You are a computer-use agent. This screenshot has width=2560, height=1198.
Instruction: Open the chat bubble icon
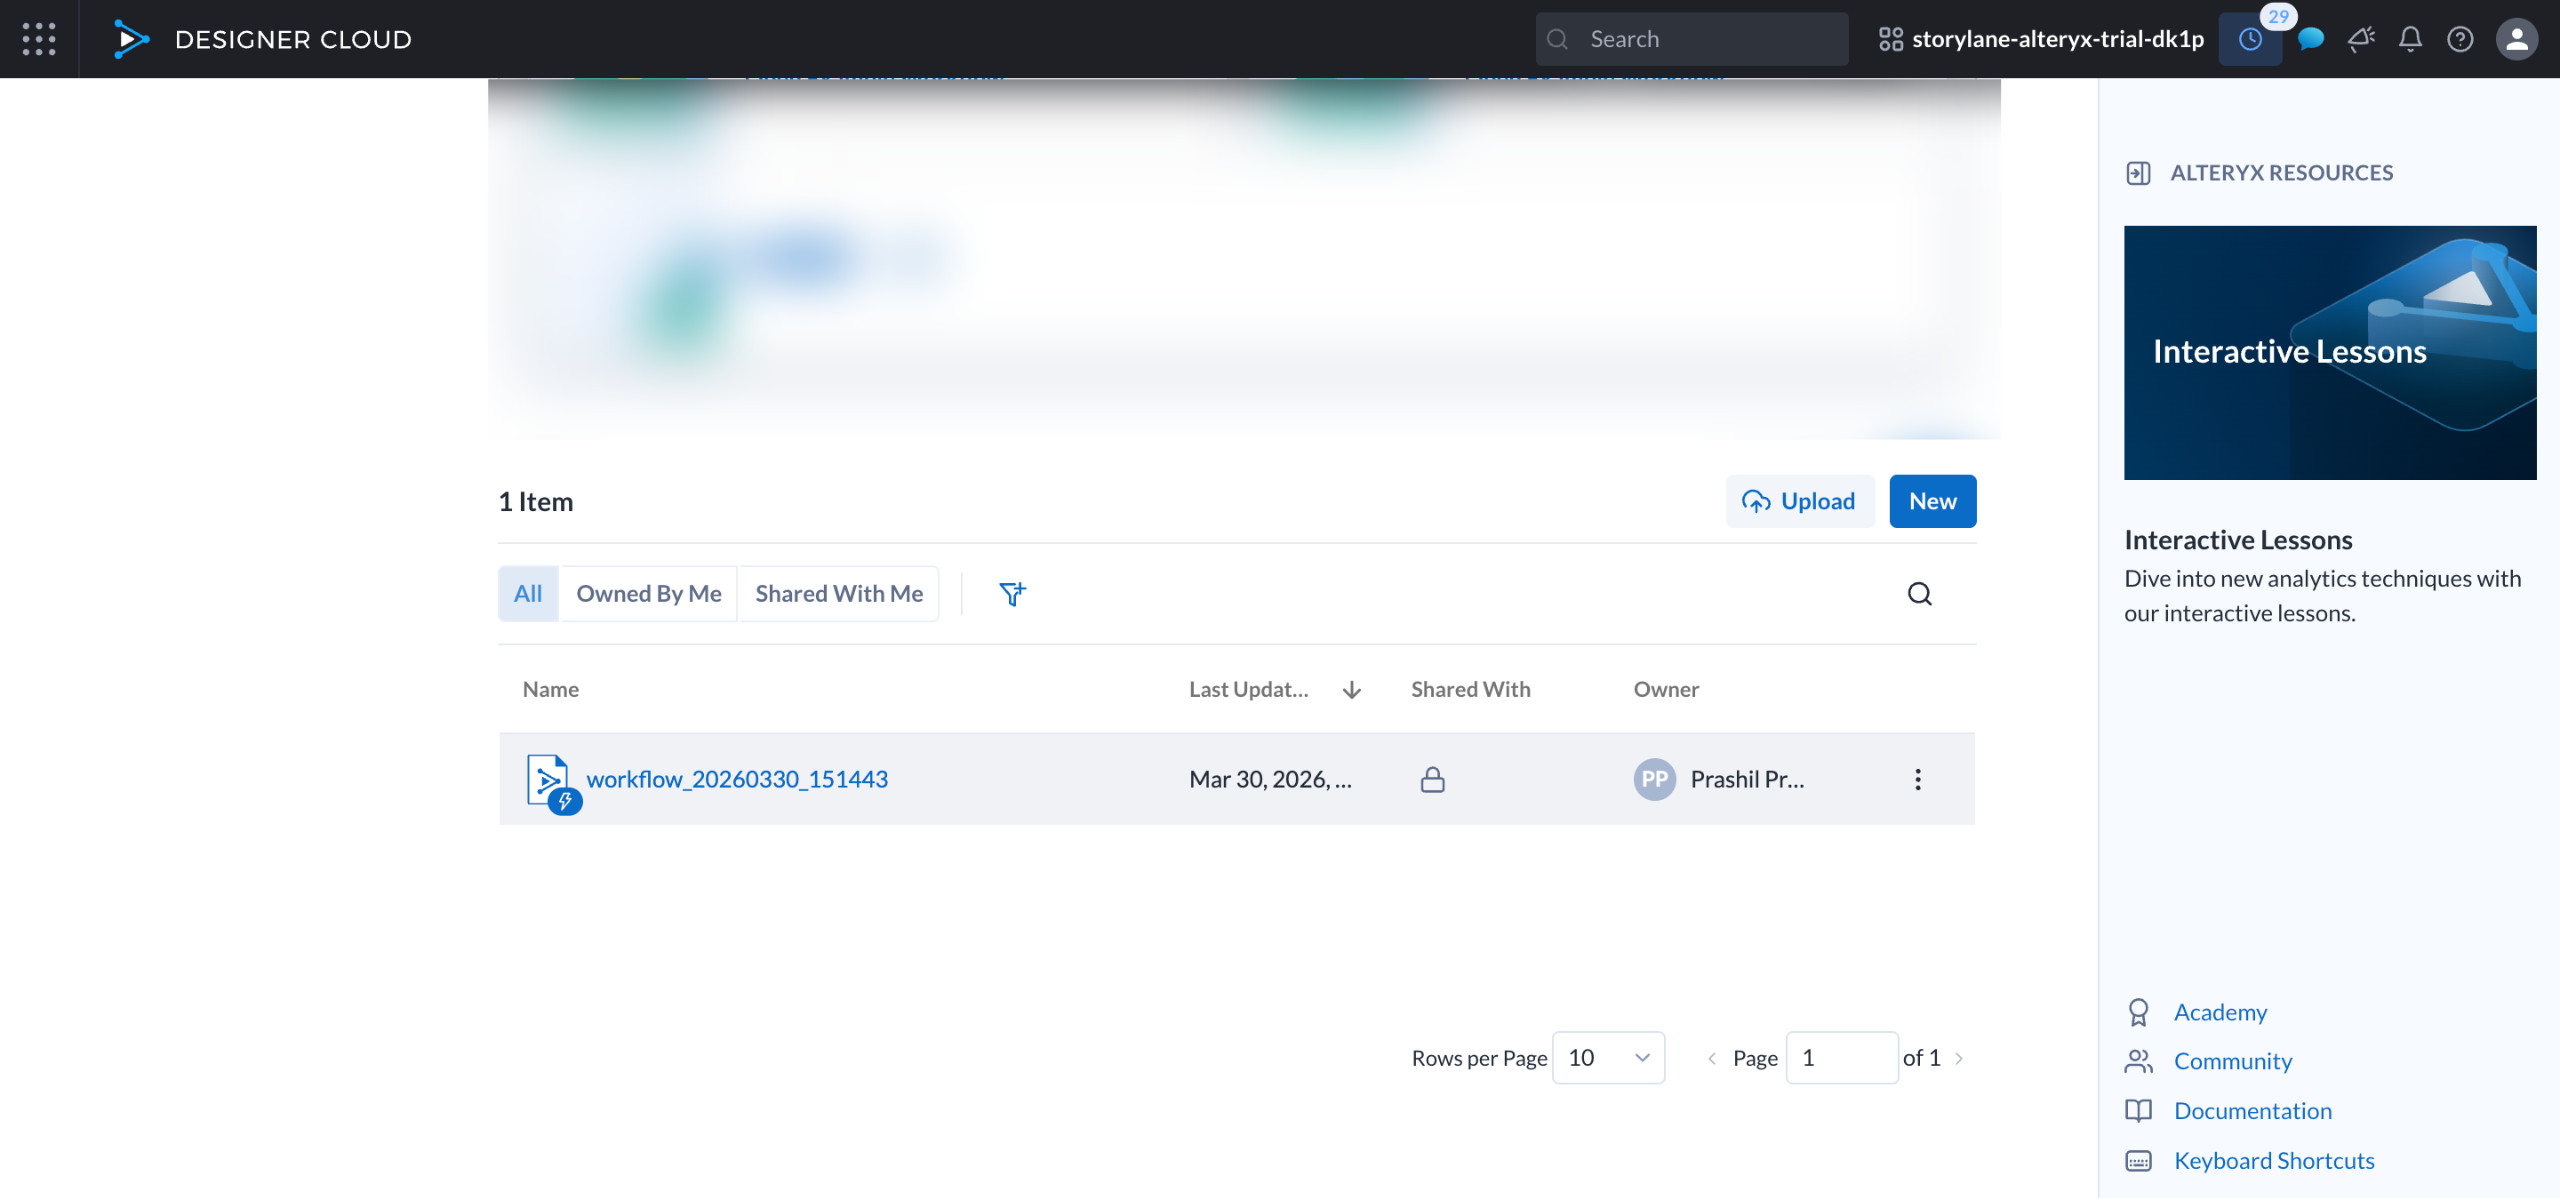coord(2310,39)
